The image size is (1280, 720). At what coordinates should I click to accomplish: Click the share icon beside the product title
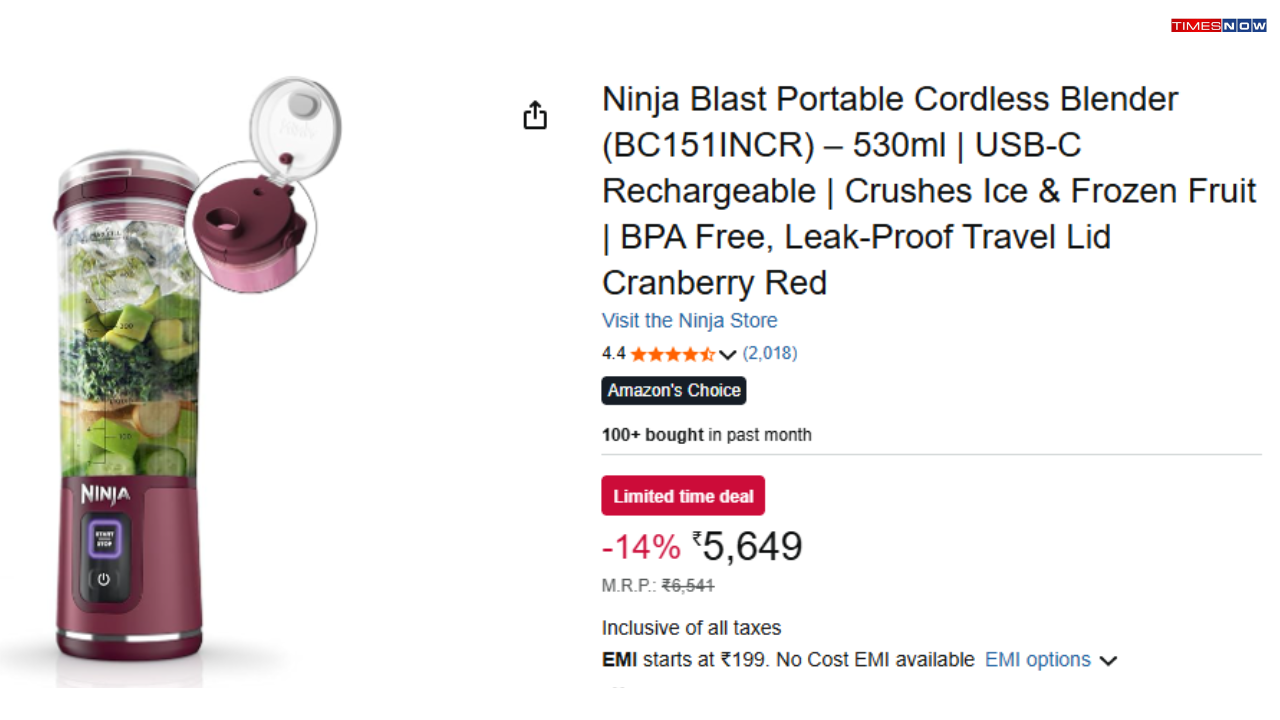tap(535, 115)
